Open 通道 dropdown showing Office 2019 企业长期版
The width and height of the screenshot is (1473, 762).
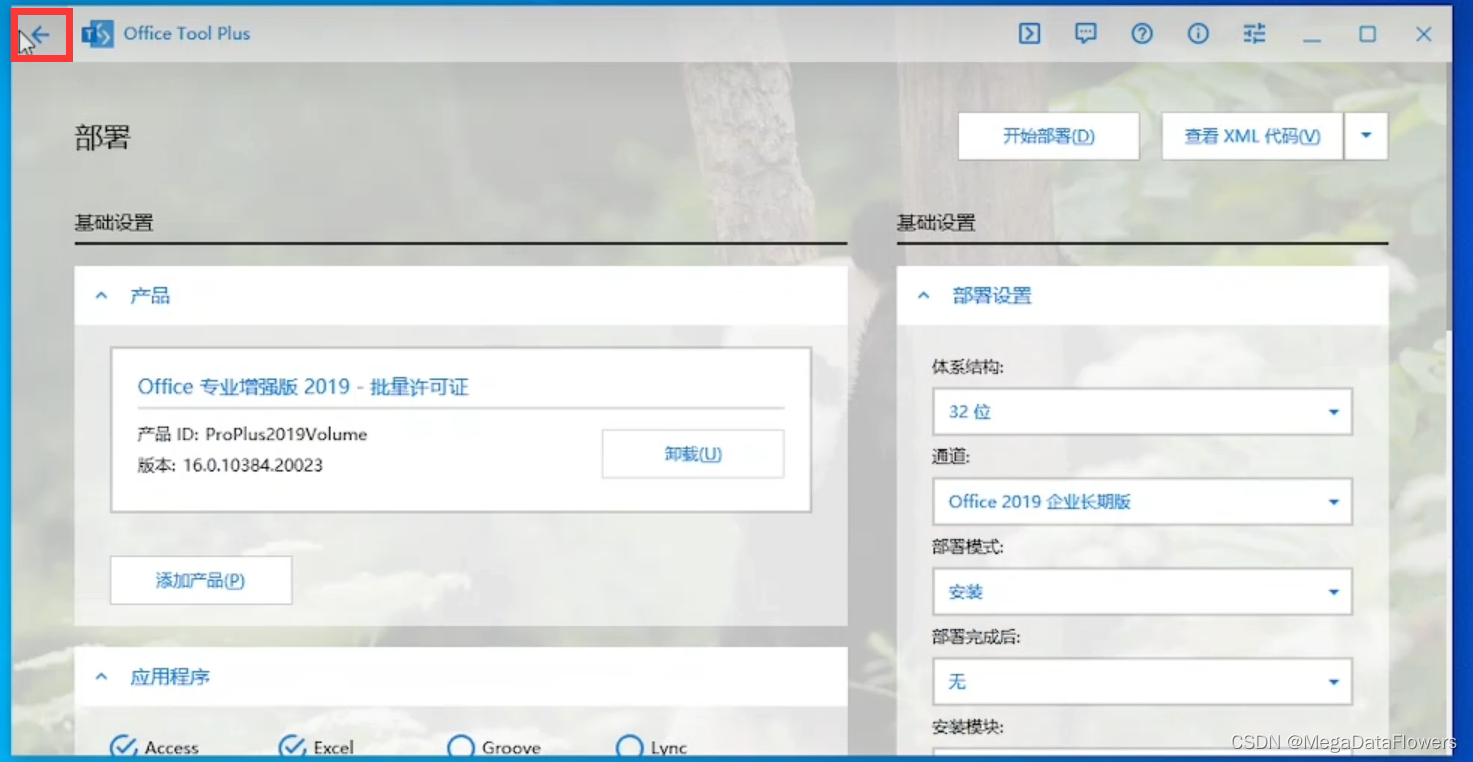[x=1142, y=502]
